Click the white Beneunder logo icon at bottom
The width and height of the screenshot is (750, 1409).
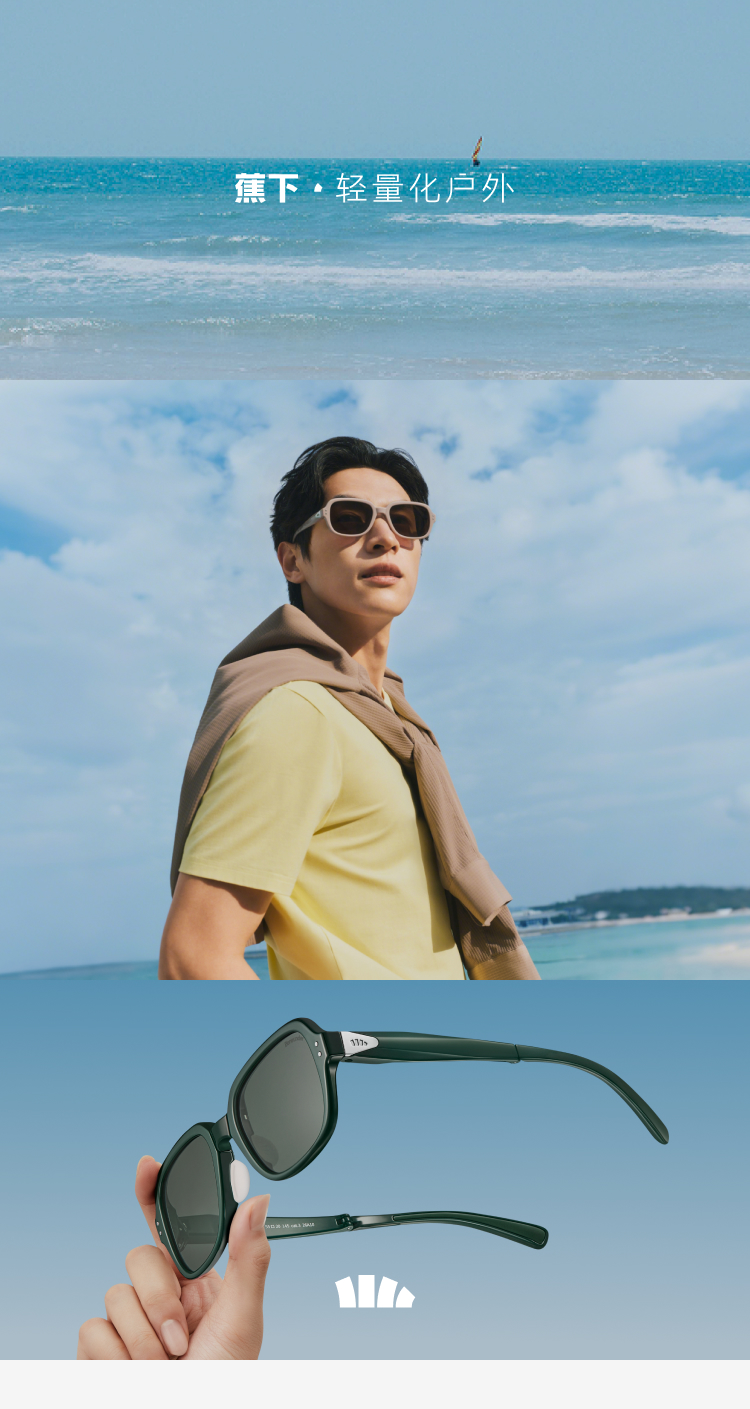[375, 1291]
